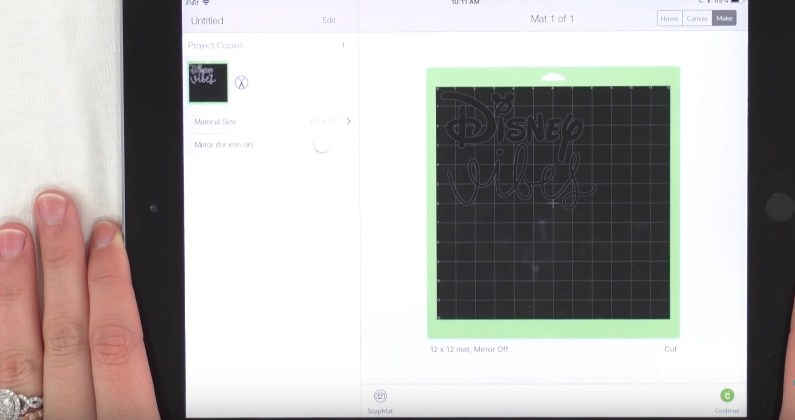The height and width of the screenshot is (420, 795).
Task: Tap the Untitled project title
Action: (207, 21)
